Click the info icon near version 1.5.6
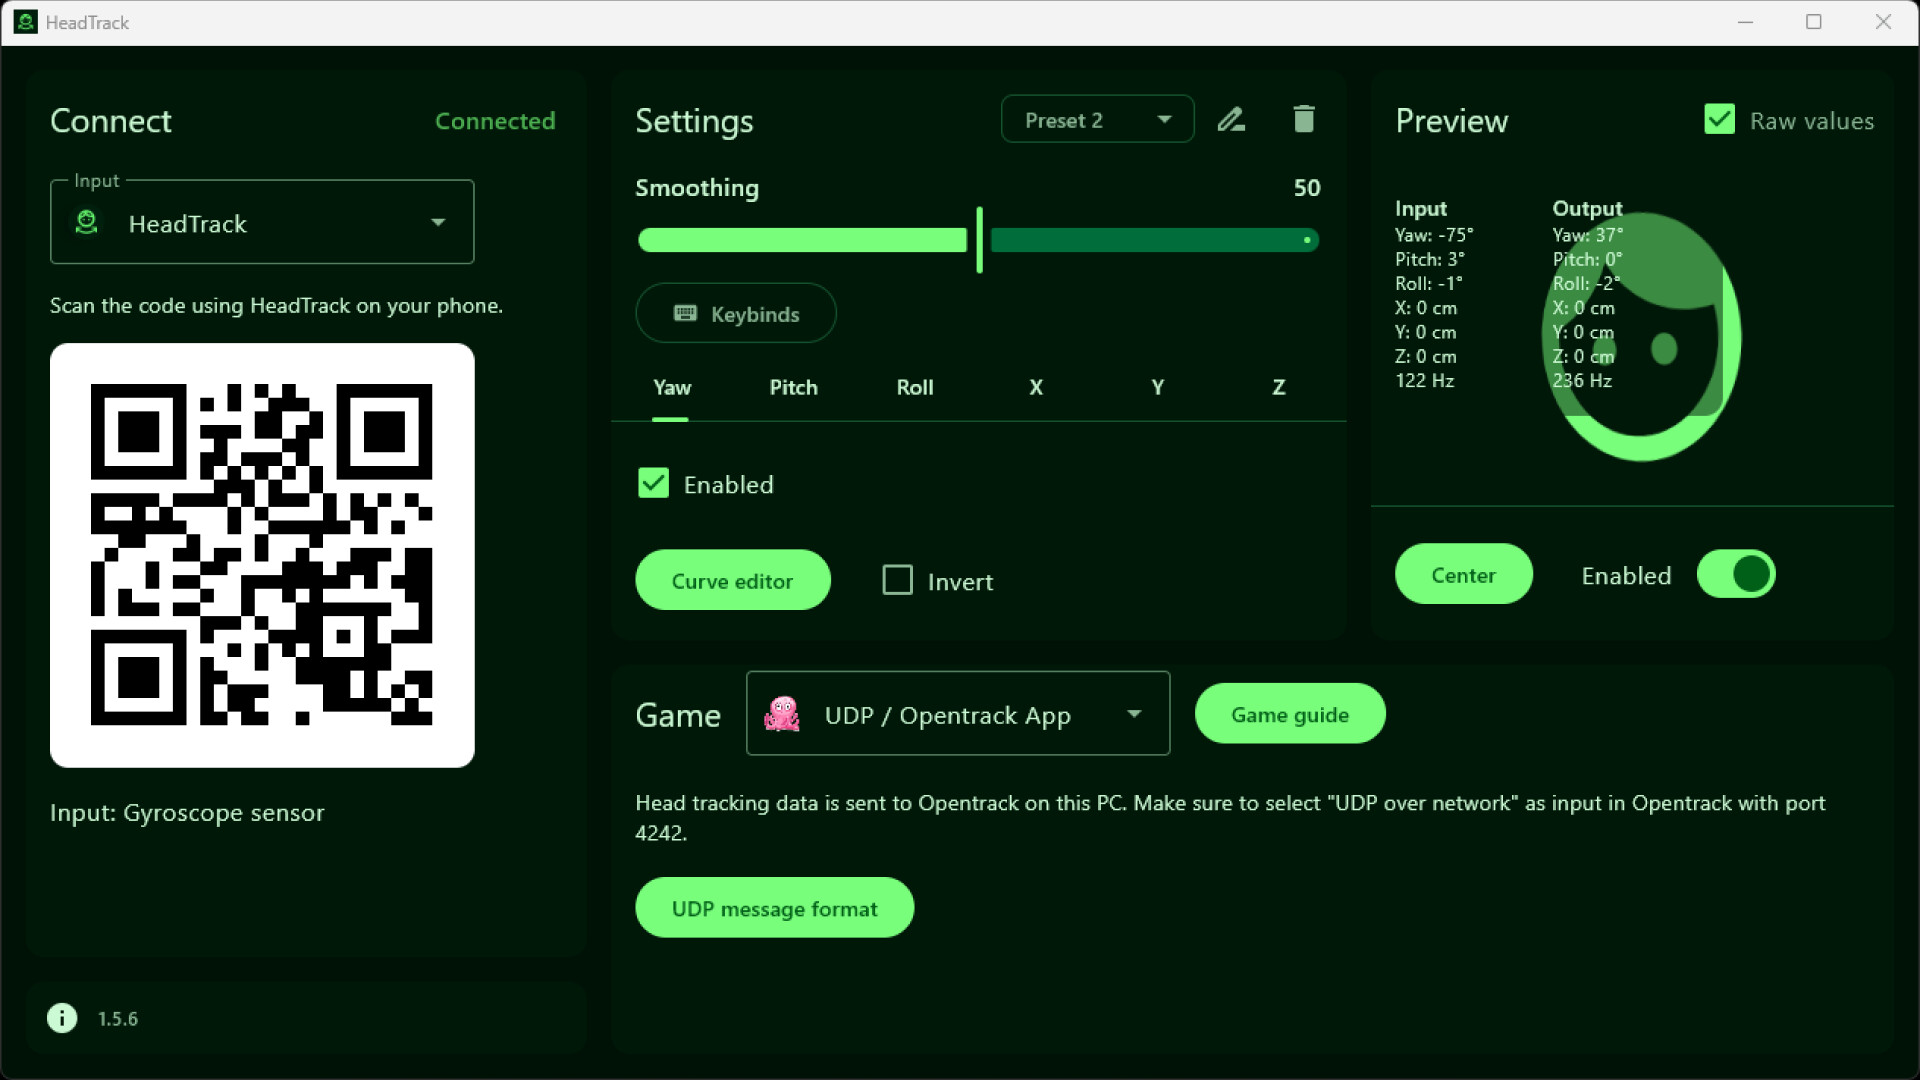This screenshot has width=1920, height=1080. tap(62, 1018)
